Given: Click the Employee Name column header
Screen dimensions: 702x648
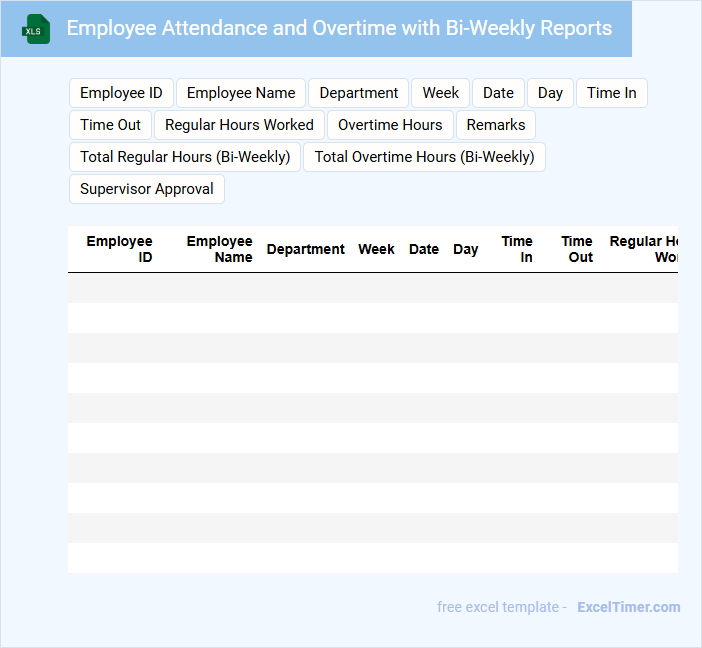Looking at the screenshot, I should tap(220, 249).
